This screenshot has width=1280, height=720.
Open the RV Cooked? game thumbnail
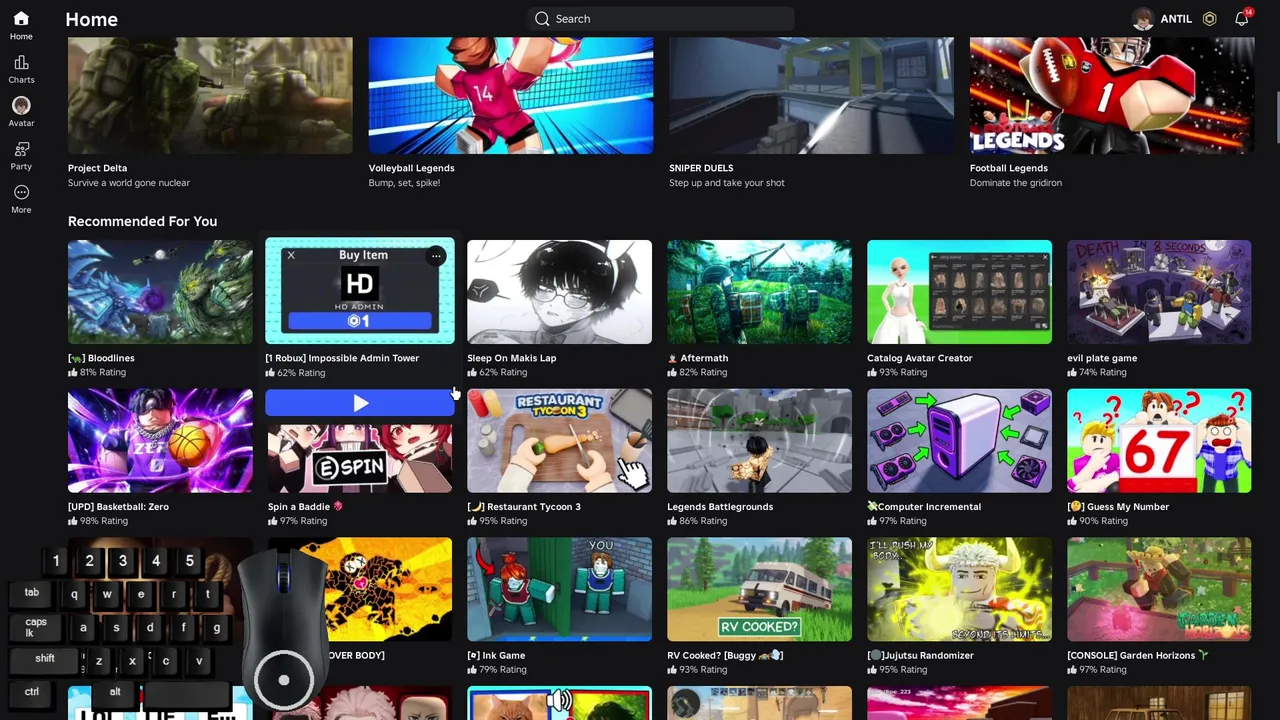point(759,590)
